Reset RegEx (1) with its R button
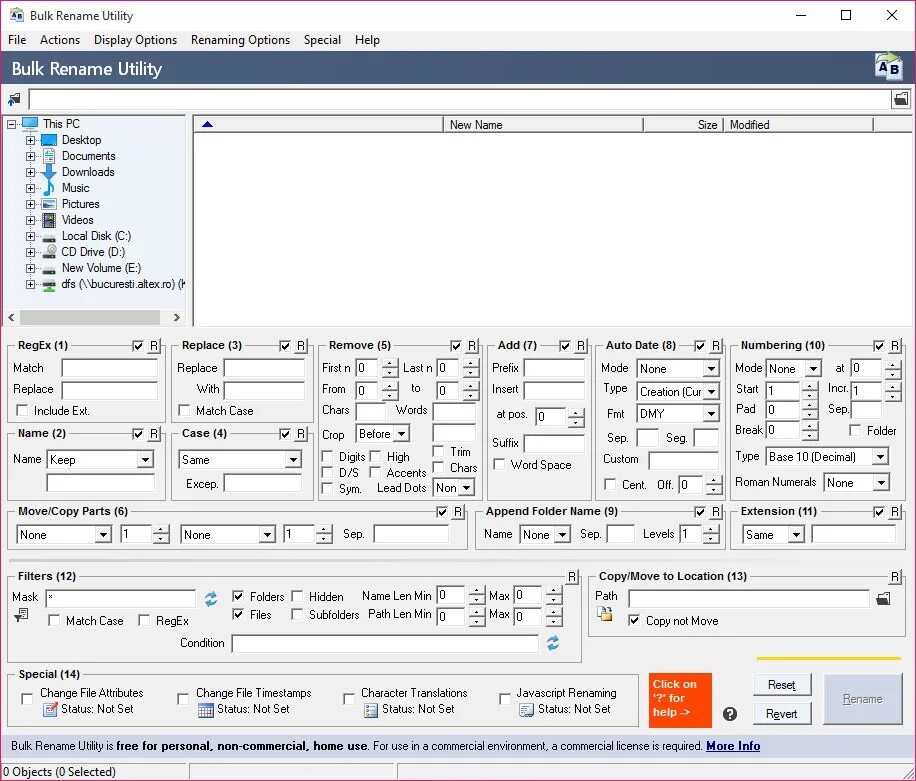 [x=154, y=345]
